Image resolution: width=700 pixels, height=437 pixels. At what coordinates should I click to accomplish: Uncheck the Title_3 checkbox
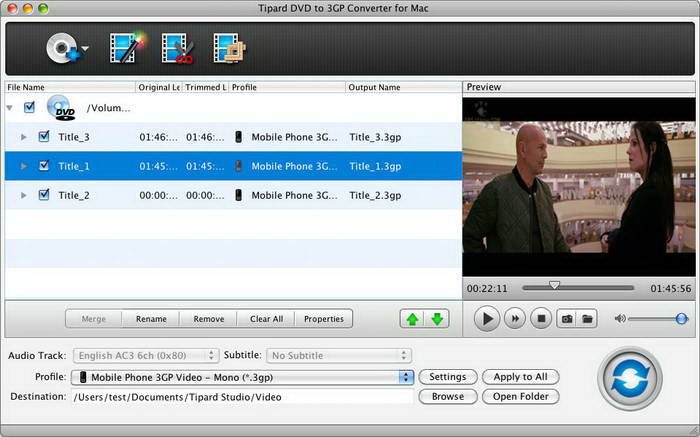pyautogui.click(x=44, y=136)
